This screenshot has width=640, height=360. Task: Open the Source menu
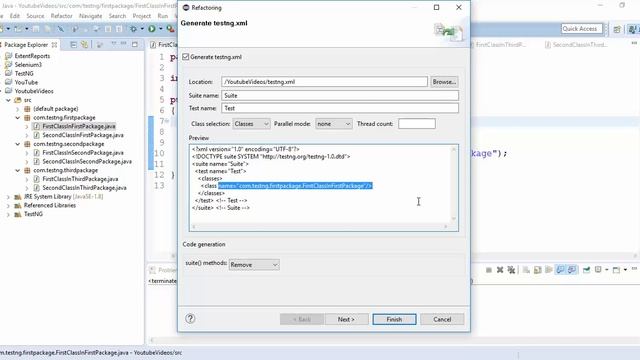click(x=35, y=16)
